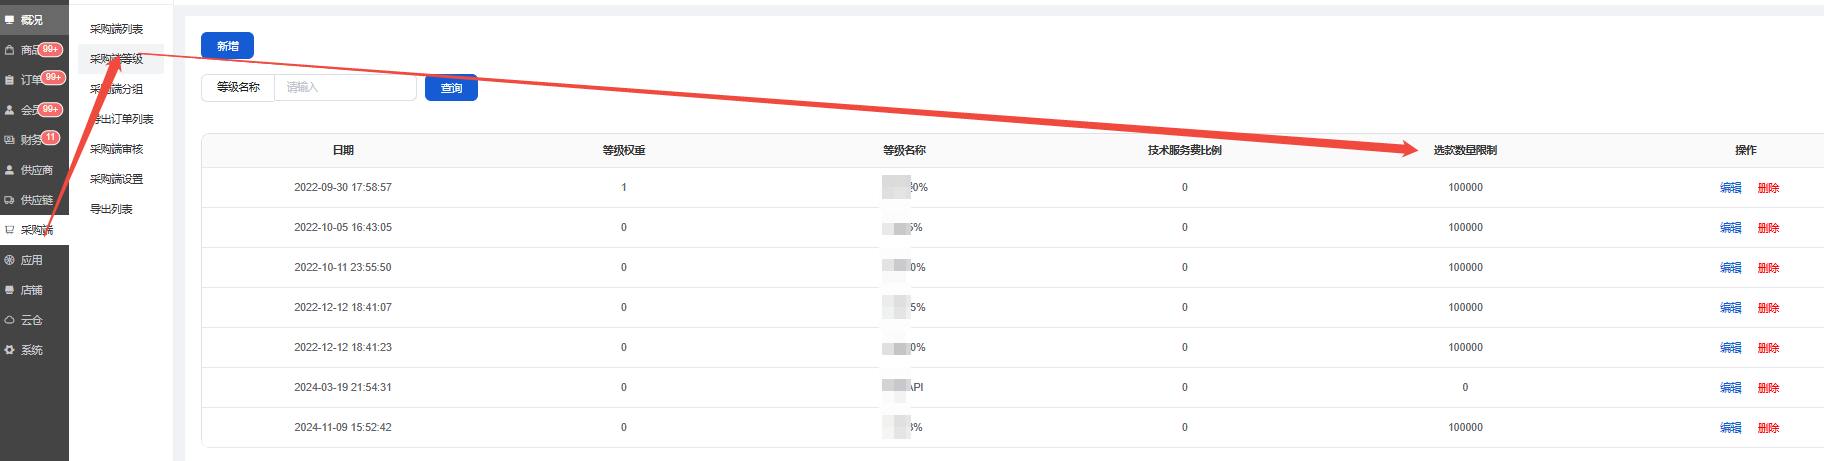Select the 采购端审核 submenu item
The image size is (1824, 461).
pyautogui.click(x=116, y=149)
